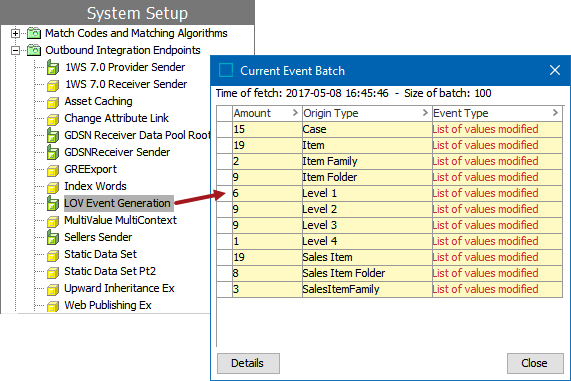Click the Sellers Sender endpoint icon
This screenshot has width=571, height=381.
53,237
